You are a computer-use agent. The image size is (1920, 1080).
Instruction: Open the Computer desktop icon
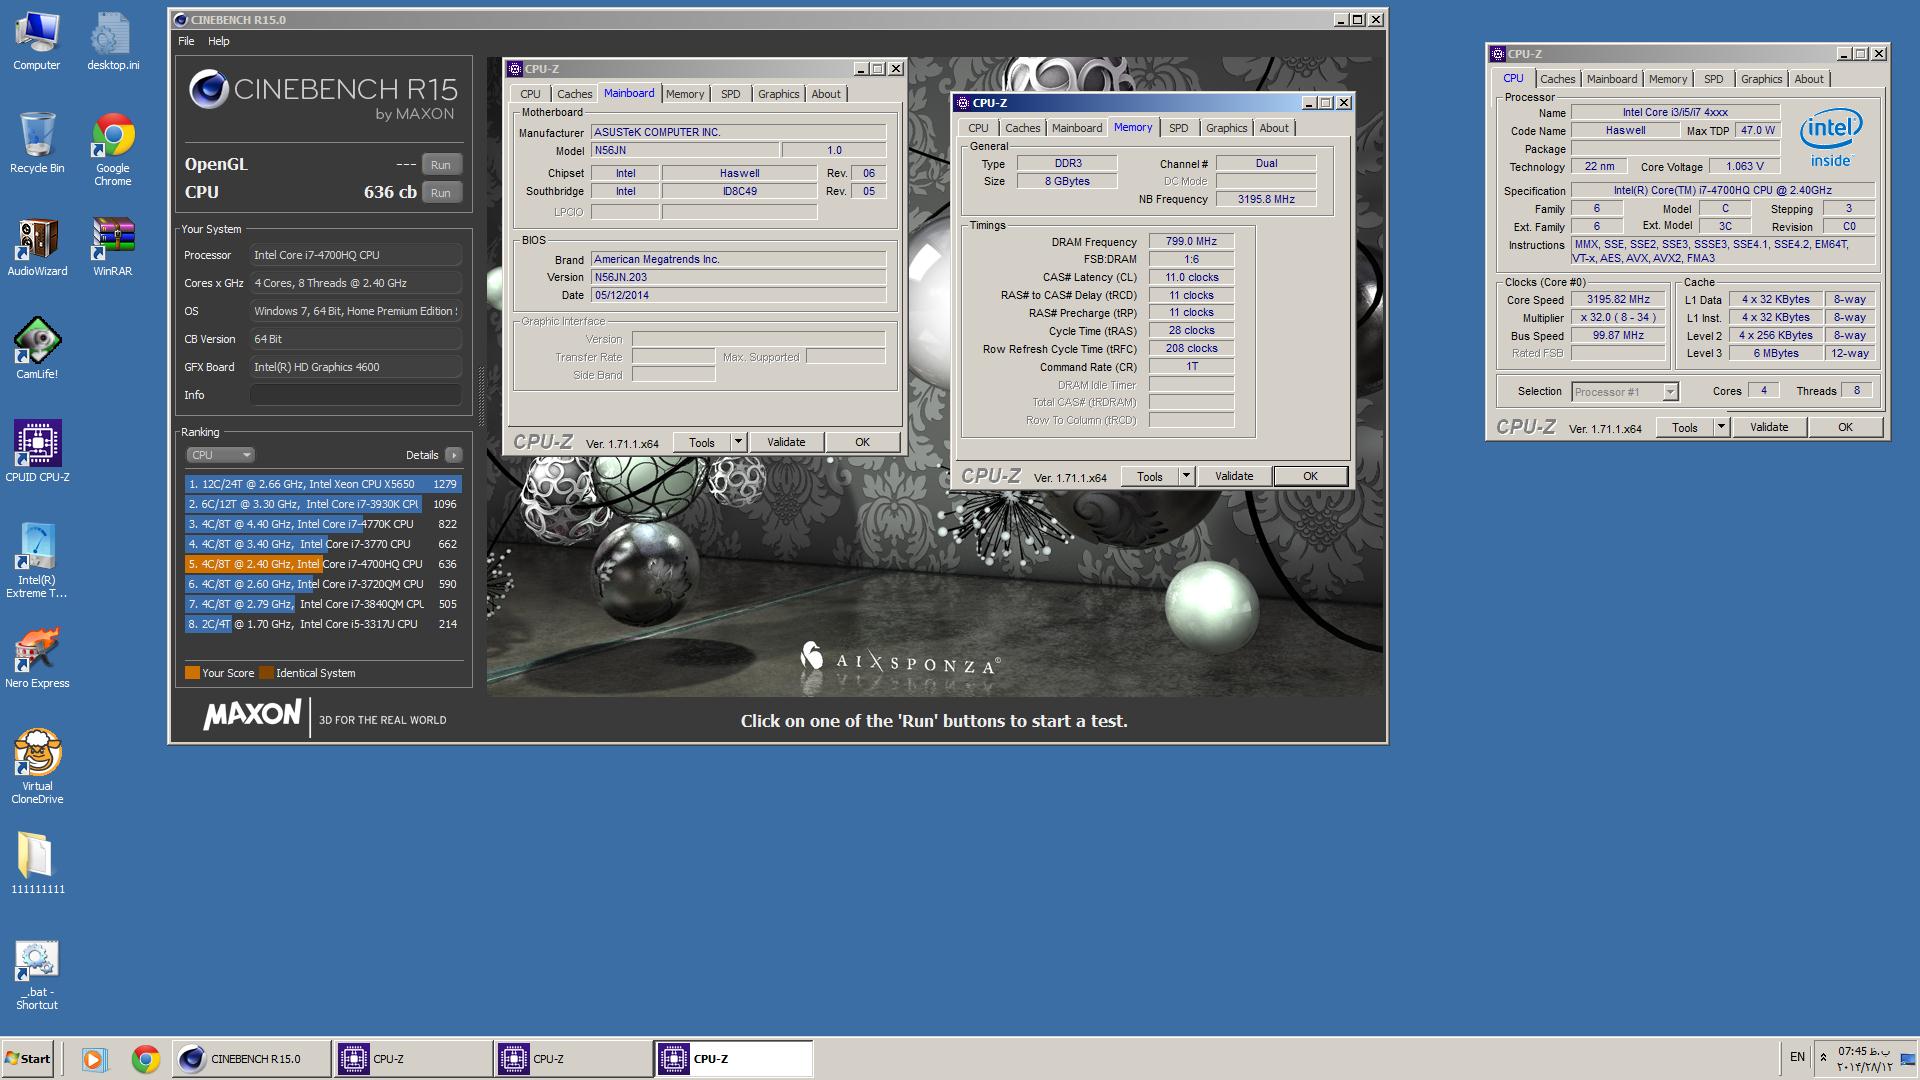(37, 41)
